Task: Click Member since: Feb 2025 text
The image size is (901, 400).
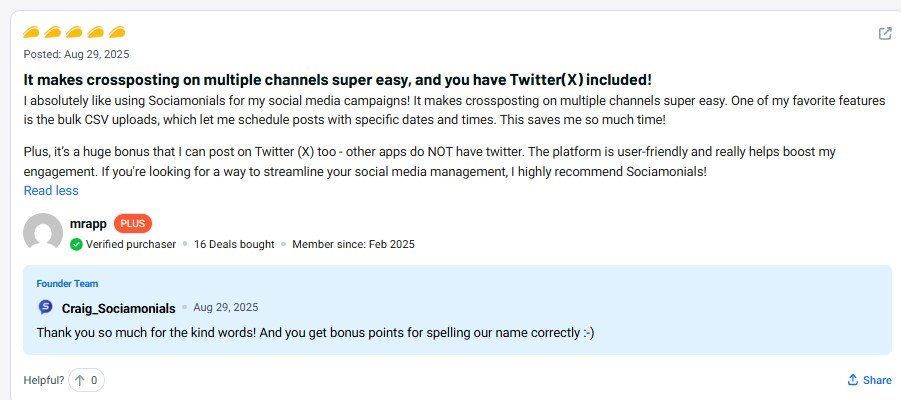Action: (x=353, y=244)
